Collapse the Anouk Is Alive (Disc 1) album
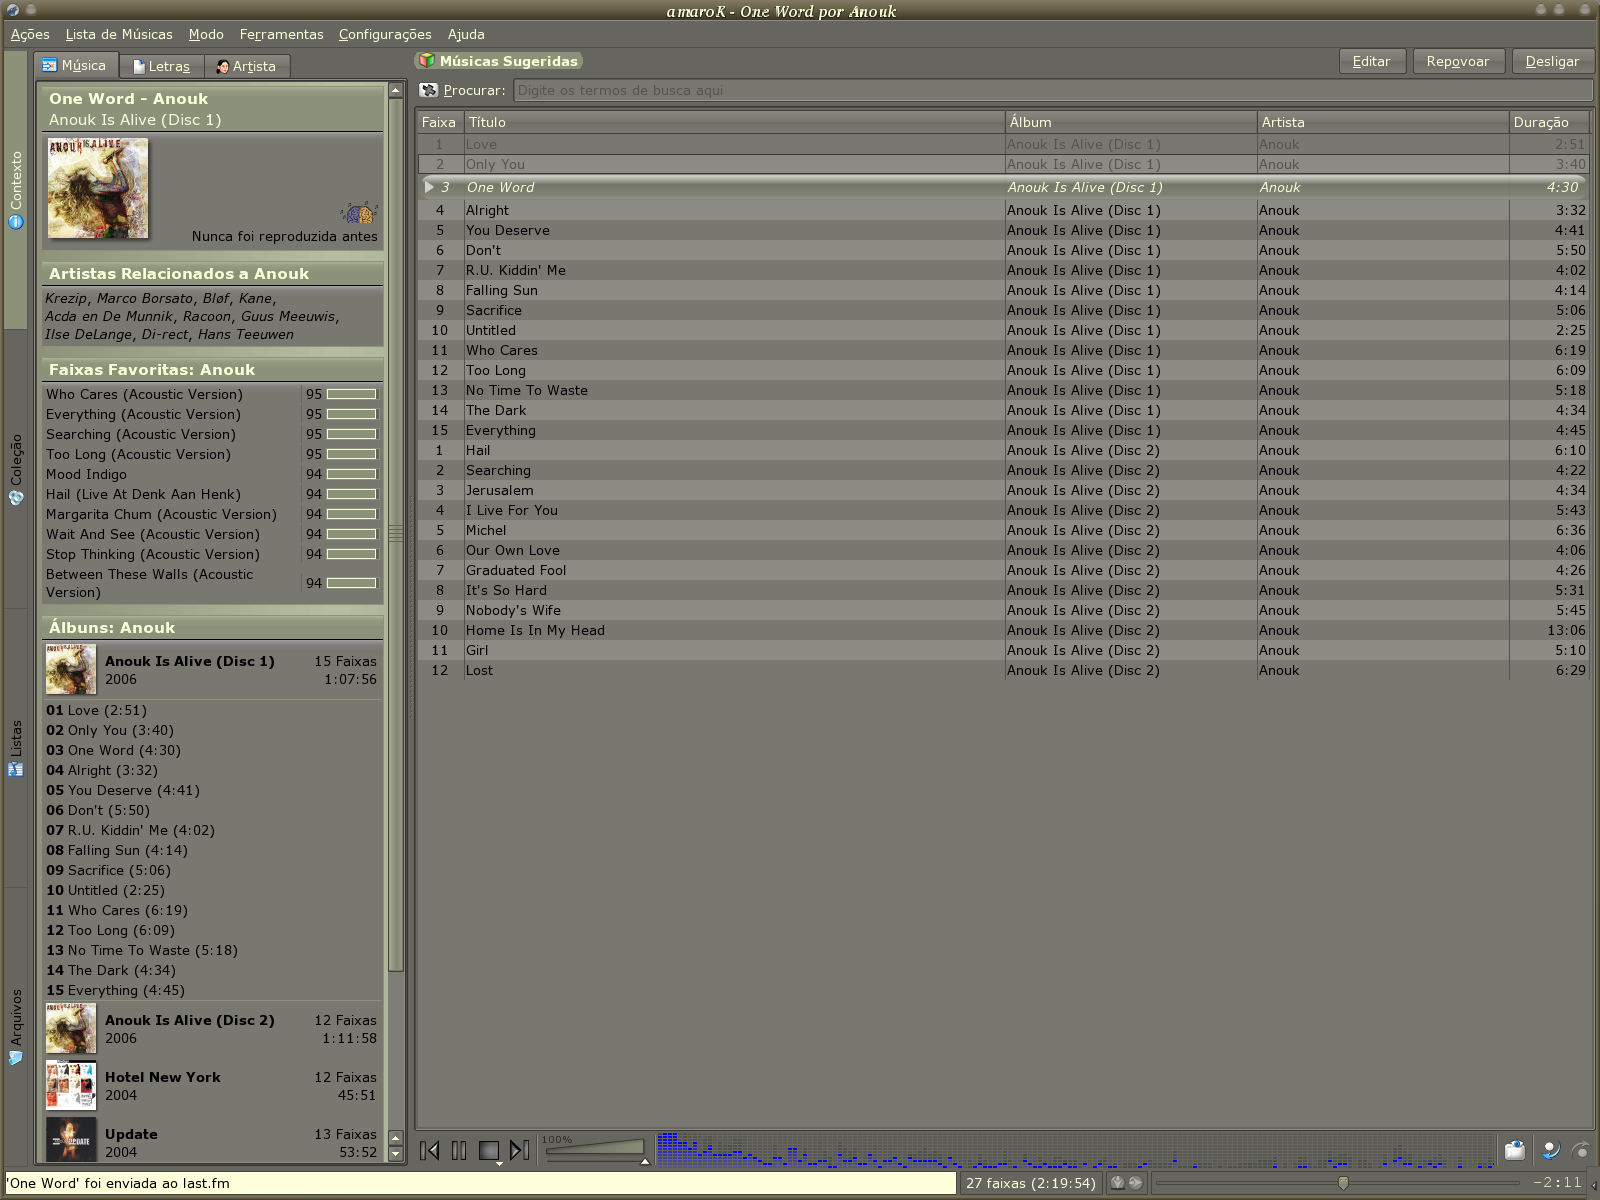The image size is (1600, 1200). (x=211, y=670)
